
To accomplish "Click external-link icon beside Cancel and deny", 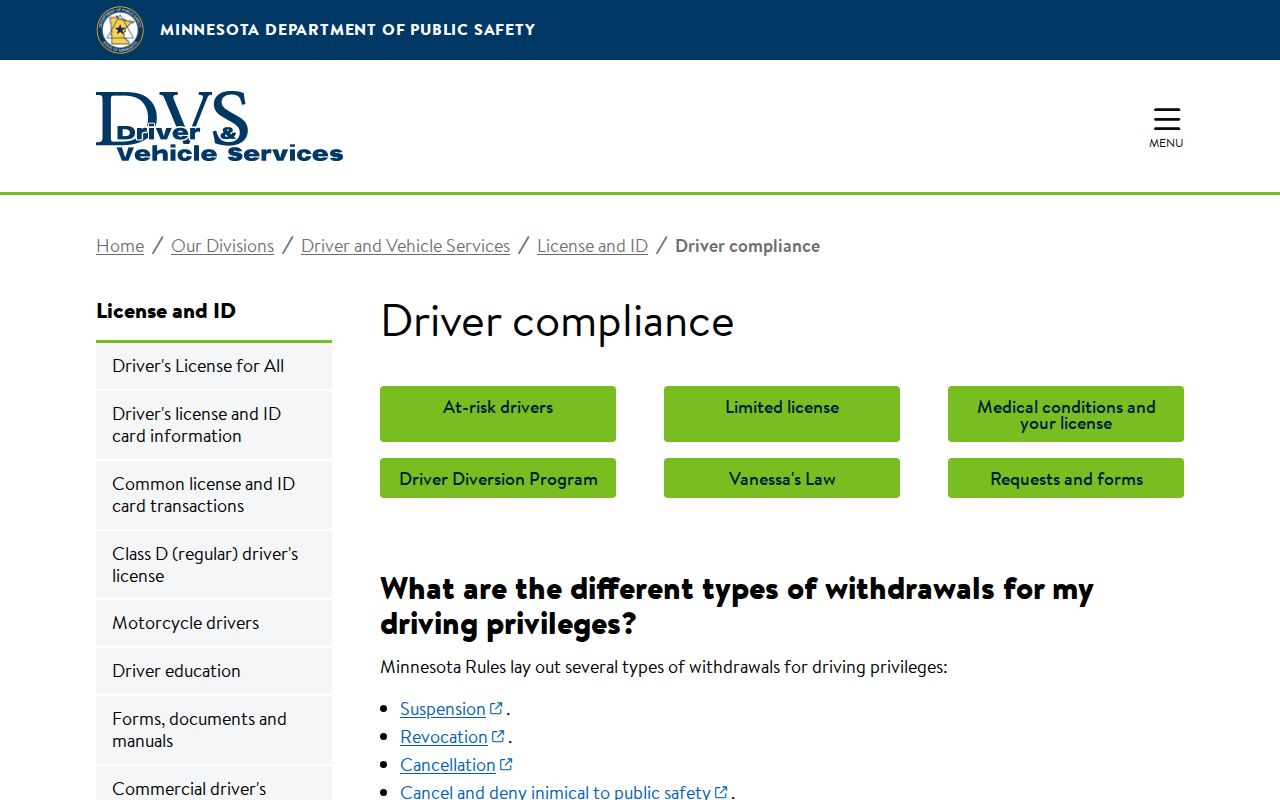I will point(721,792).
